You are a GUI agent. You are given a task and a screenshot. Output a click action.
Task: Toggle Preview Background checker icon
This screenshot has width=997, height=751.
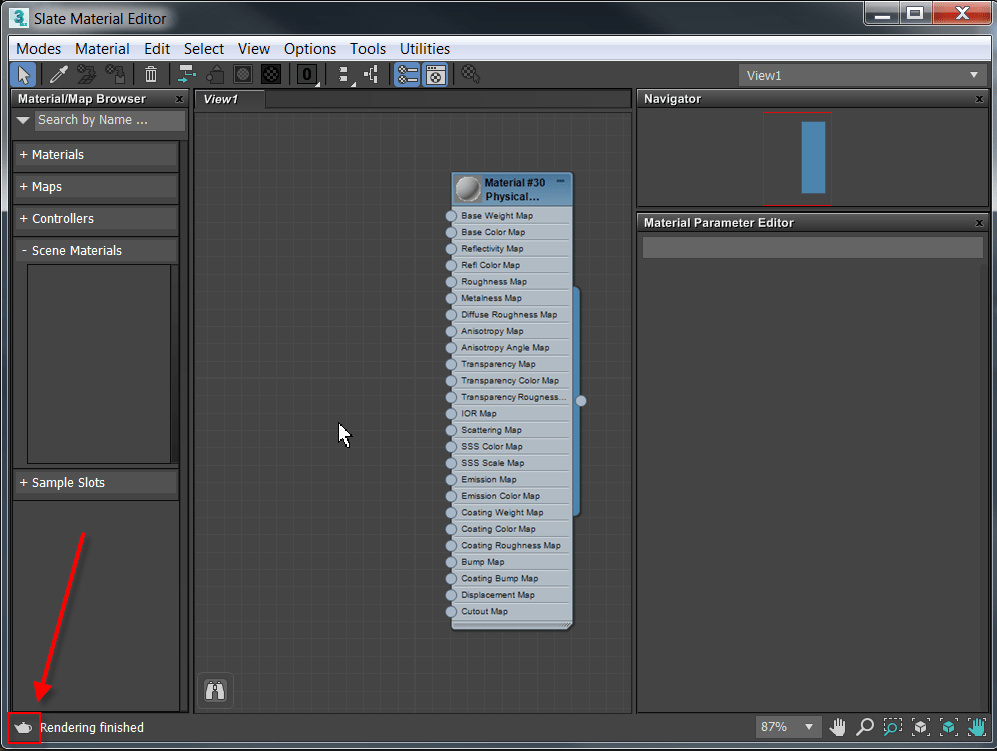click(x=271, y=75)
